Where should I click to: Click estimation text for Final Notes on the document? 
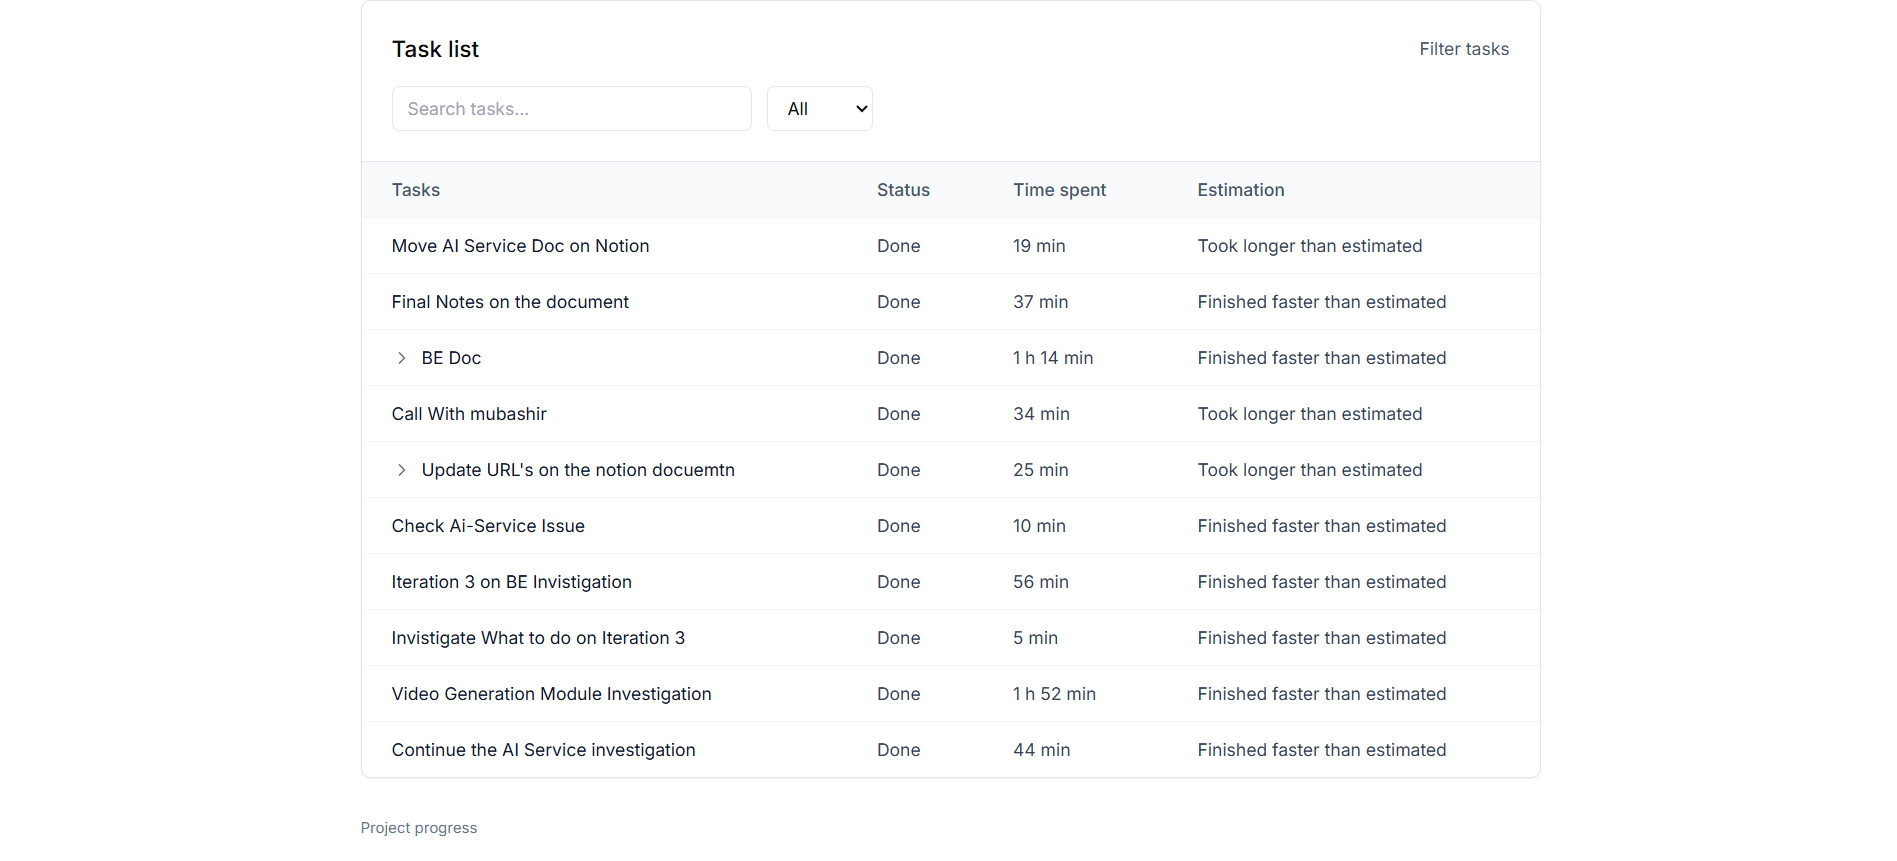coord(1321,302)
